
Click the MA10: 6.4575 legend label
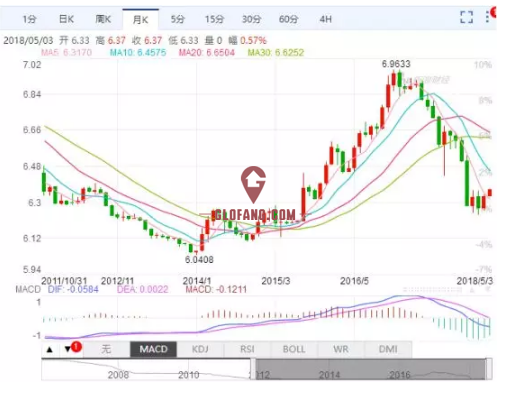[x=138, y=53]
